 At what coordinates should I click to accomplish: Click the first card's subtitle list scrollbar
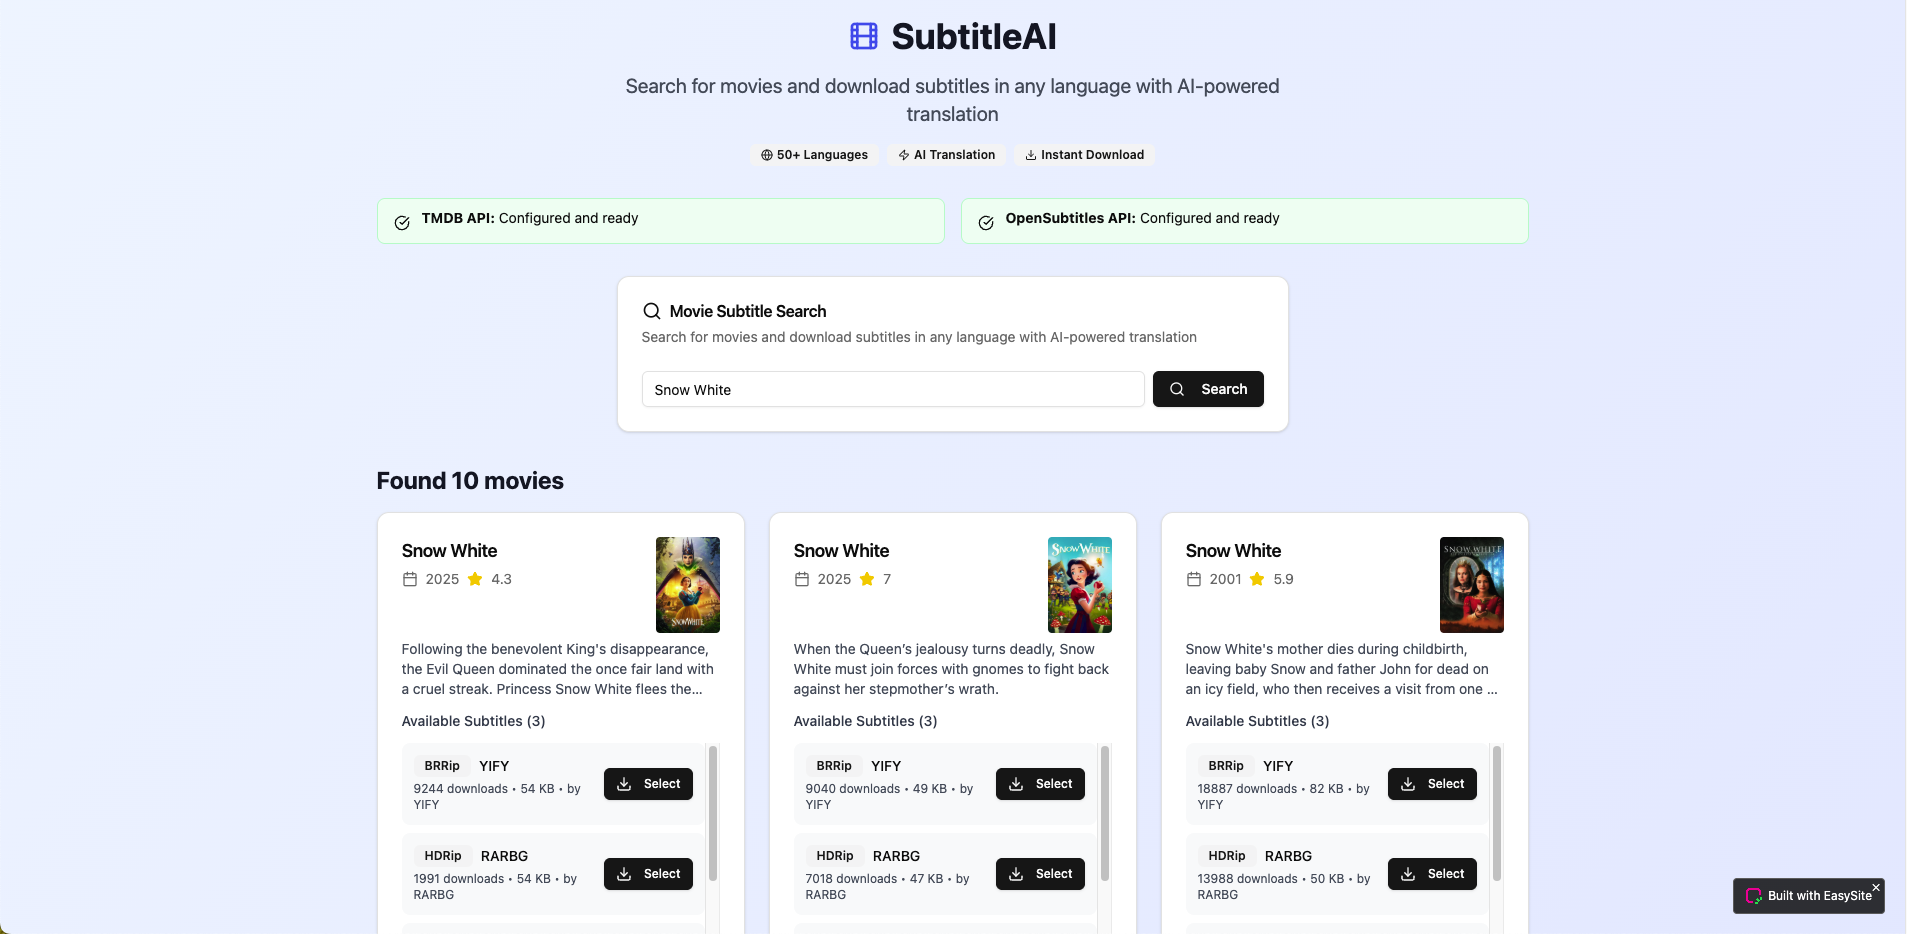coord(713,813)
